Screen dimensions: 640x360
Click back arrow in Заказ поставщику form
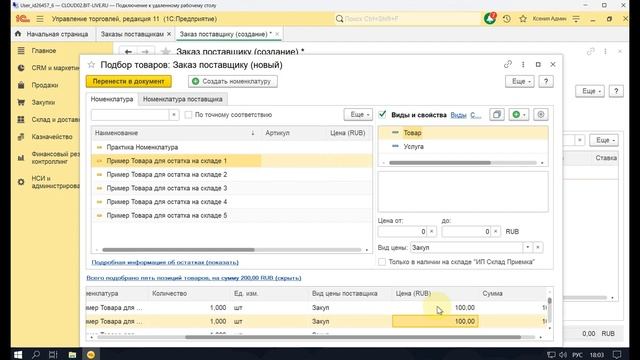point(128,52)
